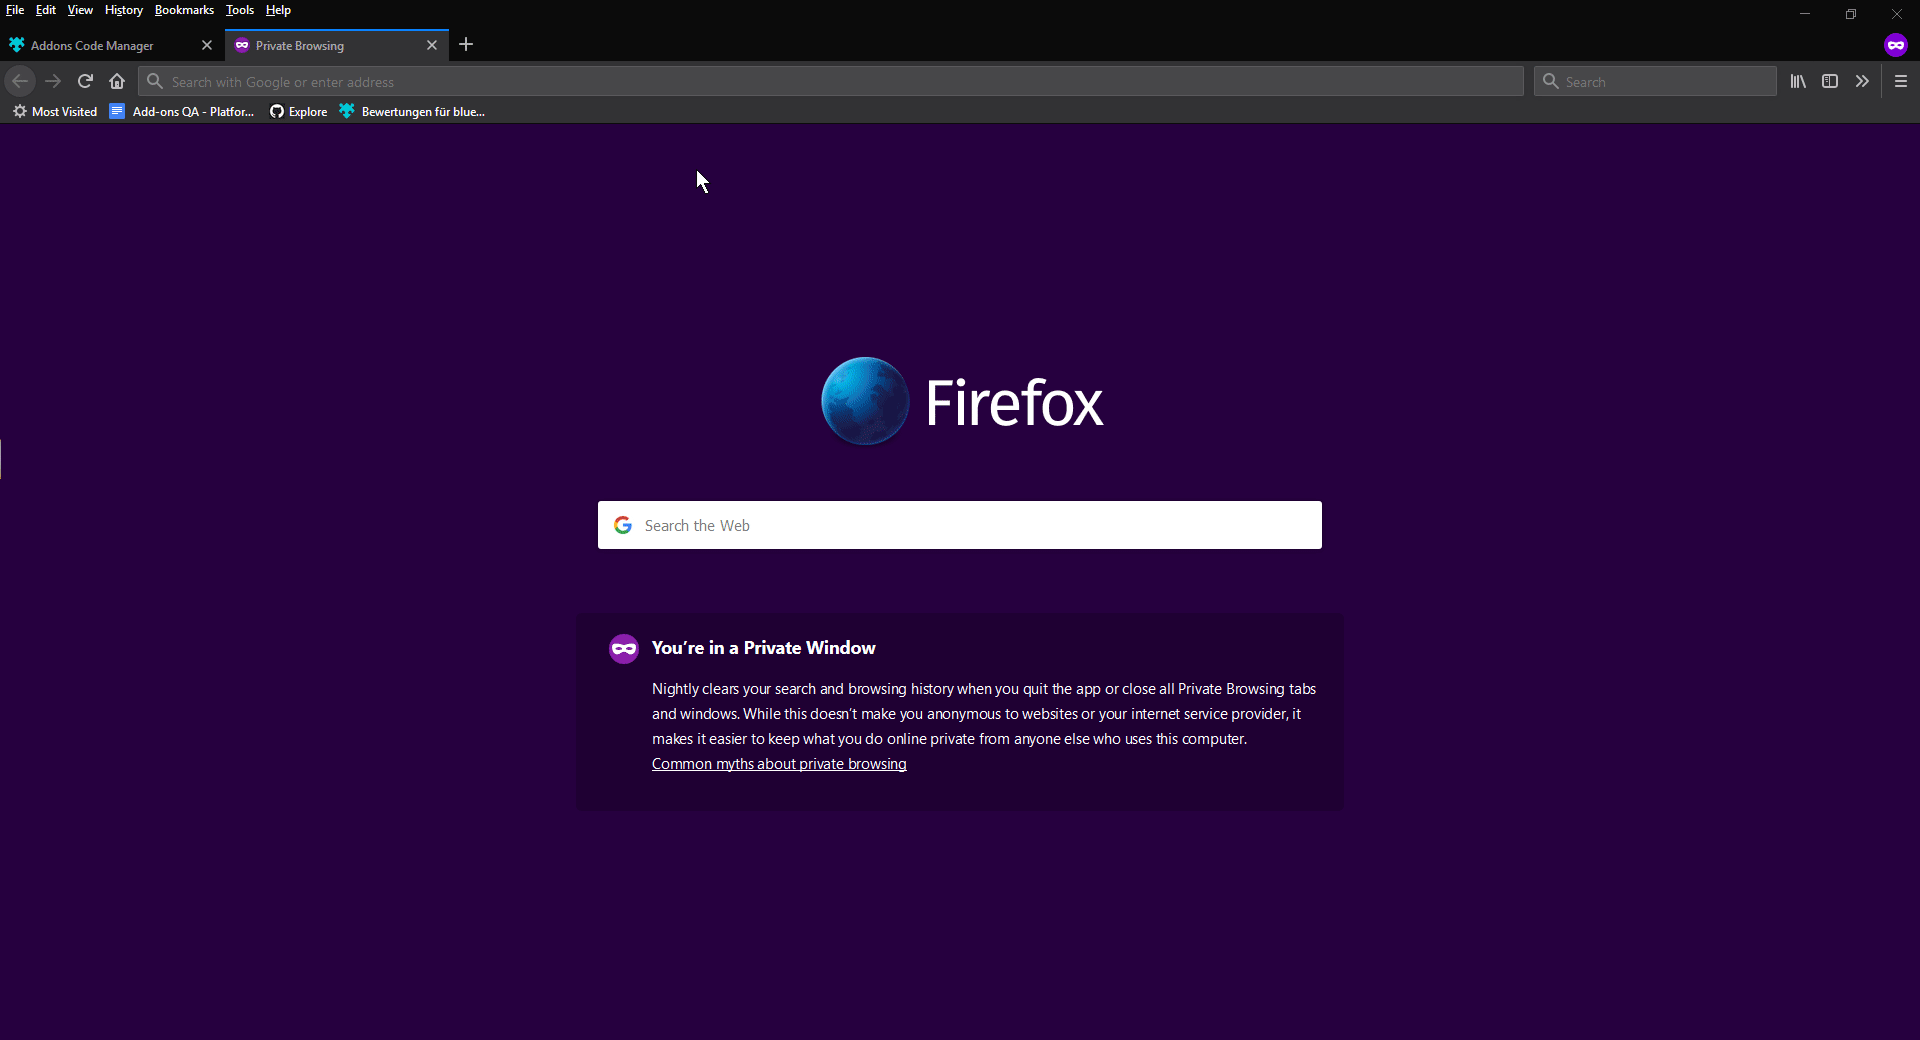Open the Library toolbar icon
Screen dimensions: 1920x1040
point(1798,81)
